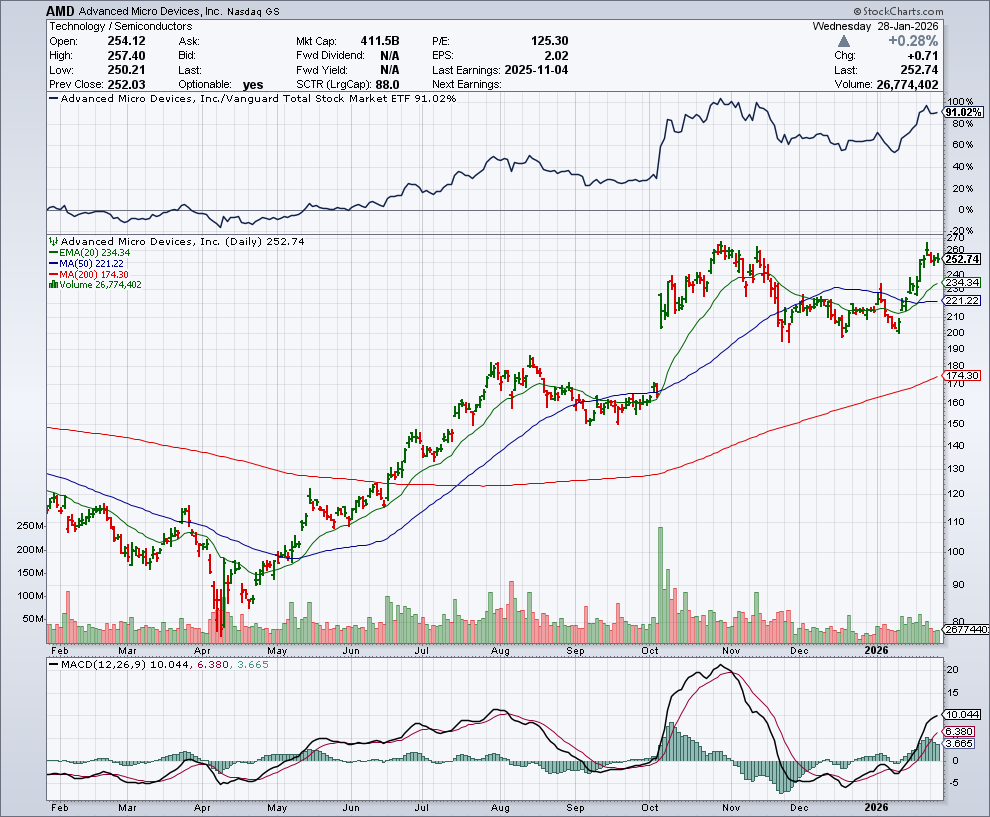Click the Last Earnings date 2025-11-04
The height and width of the screenshot is (817, 990).
tap(536, 70)
